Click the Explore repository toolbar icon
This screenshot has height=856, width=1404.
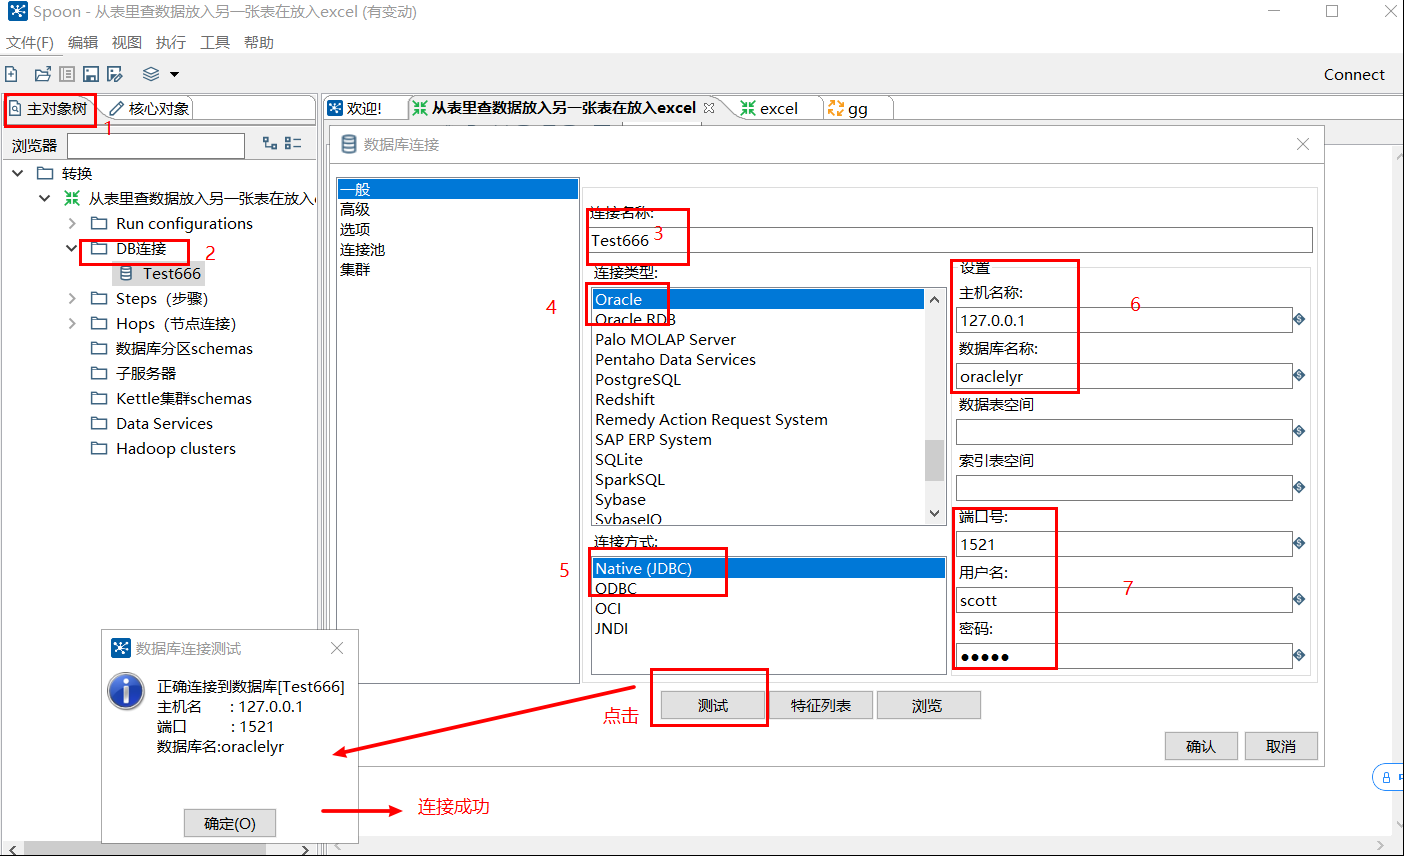coord(67,74)
